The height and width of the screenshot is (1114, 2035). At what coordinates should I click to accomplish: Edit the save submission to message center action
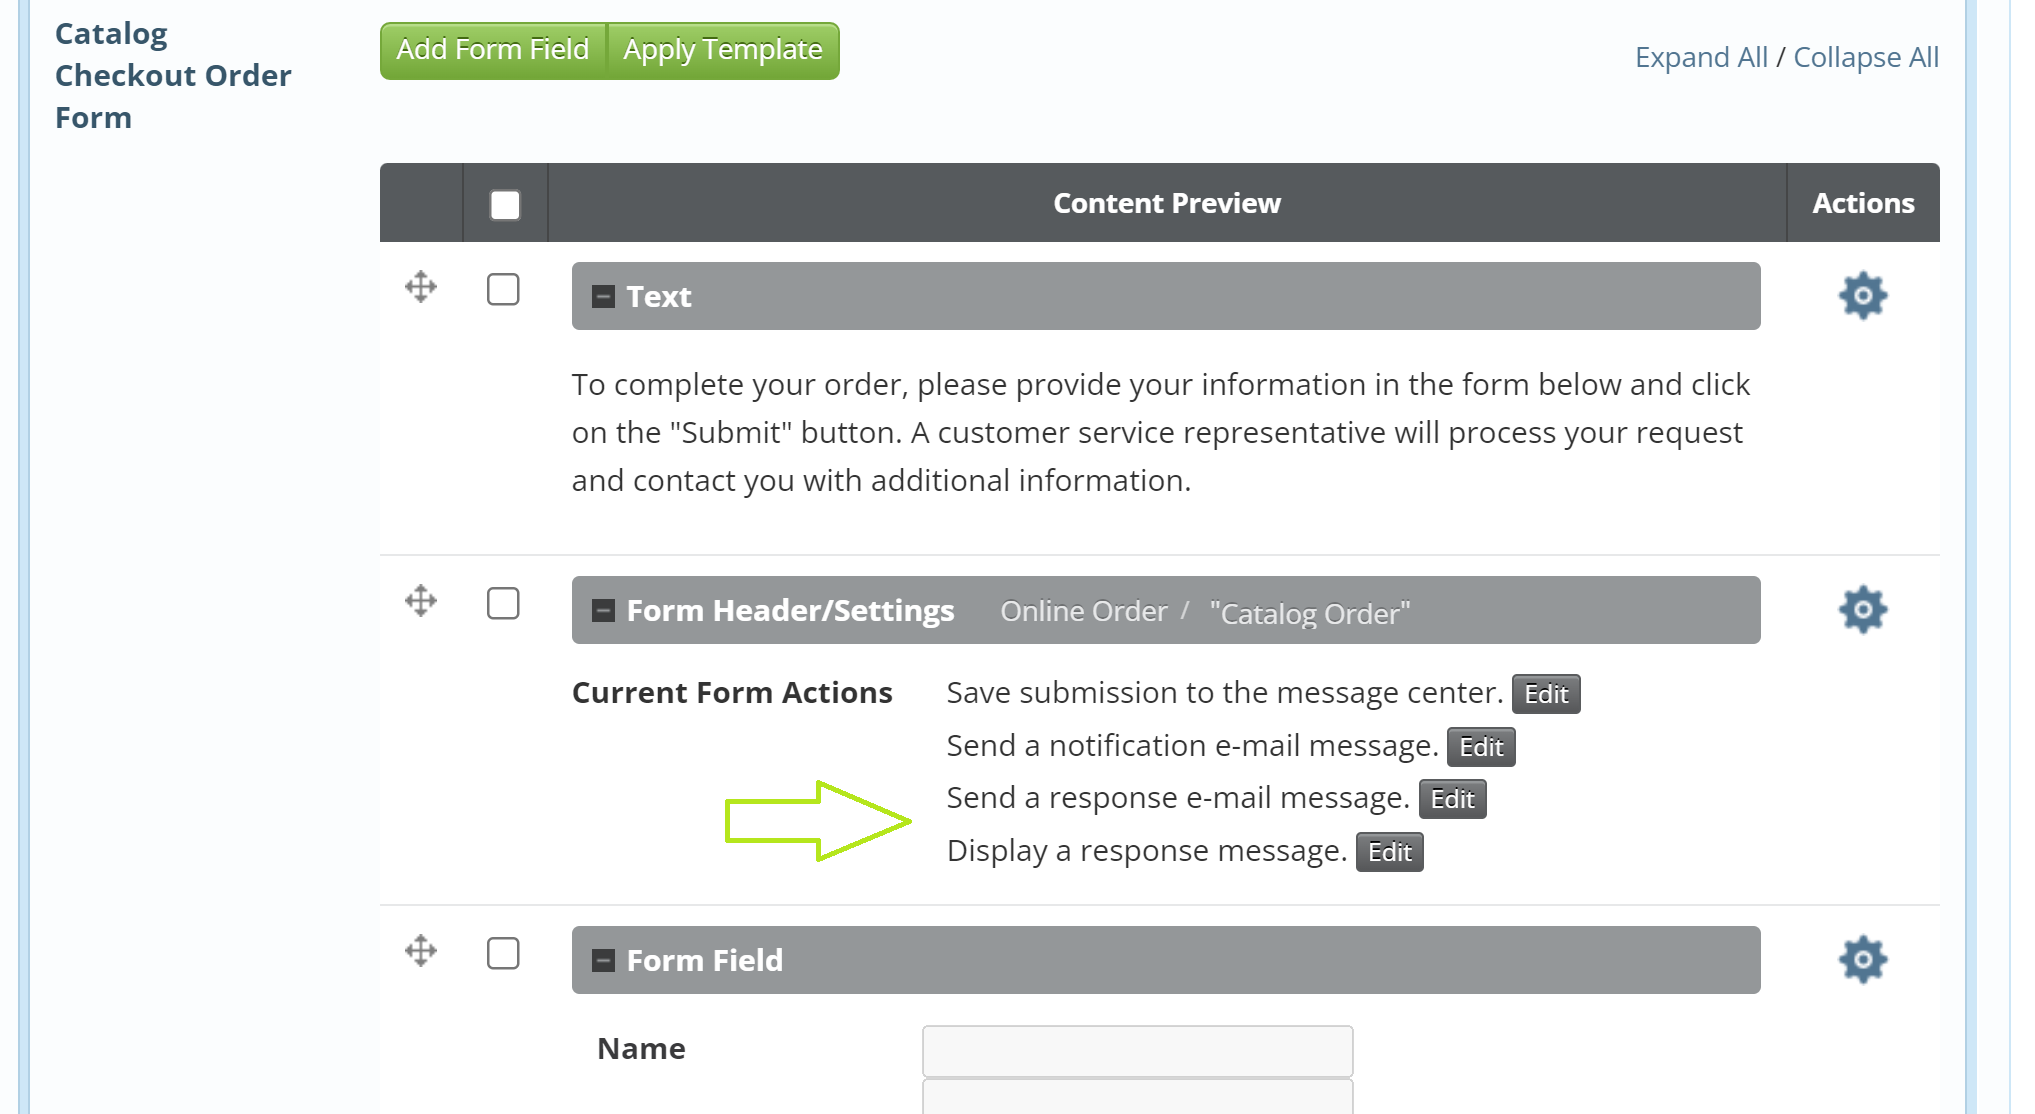[x=1545, y=694]
